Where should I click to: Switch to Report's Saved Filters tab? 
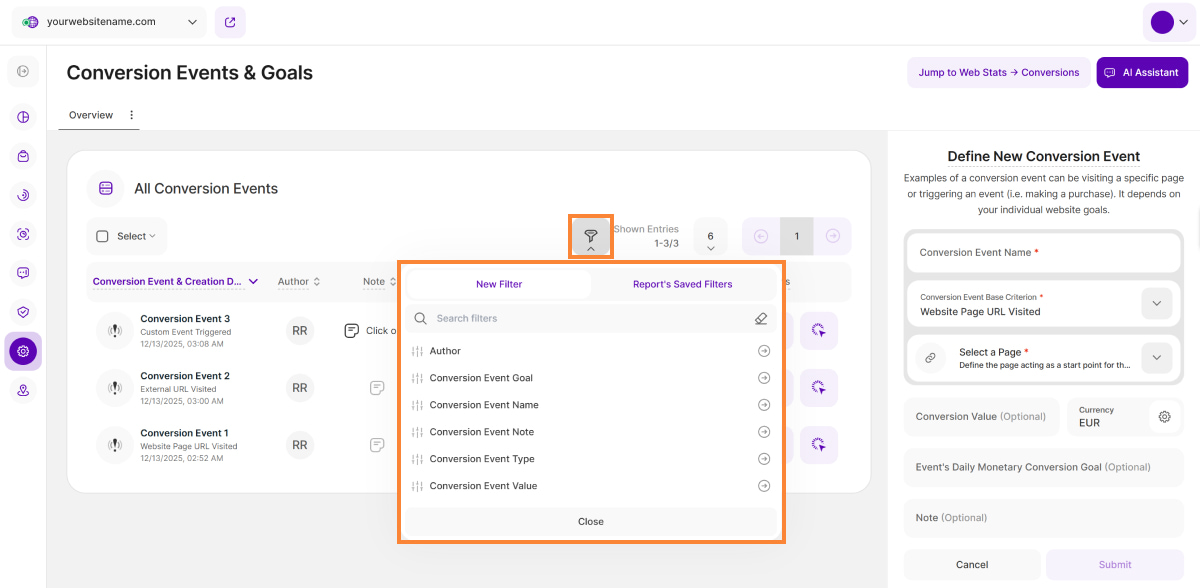click(682, 284)
